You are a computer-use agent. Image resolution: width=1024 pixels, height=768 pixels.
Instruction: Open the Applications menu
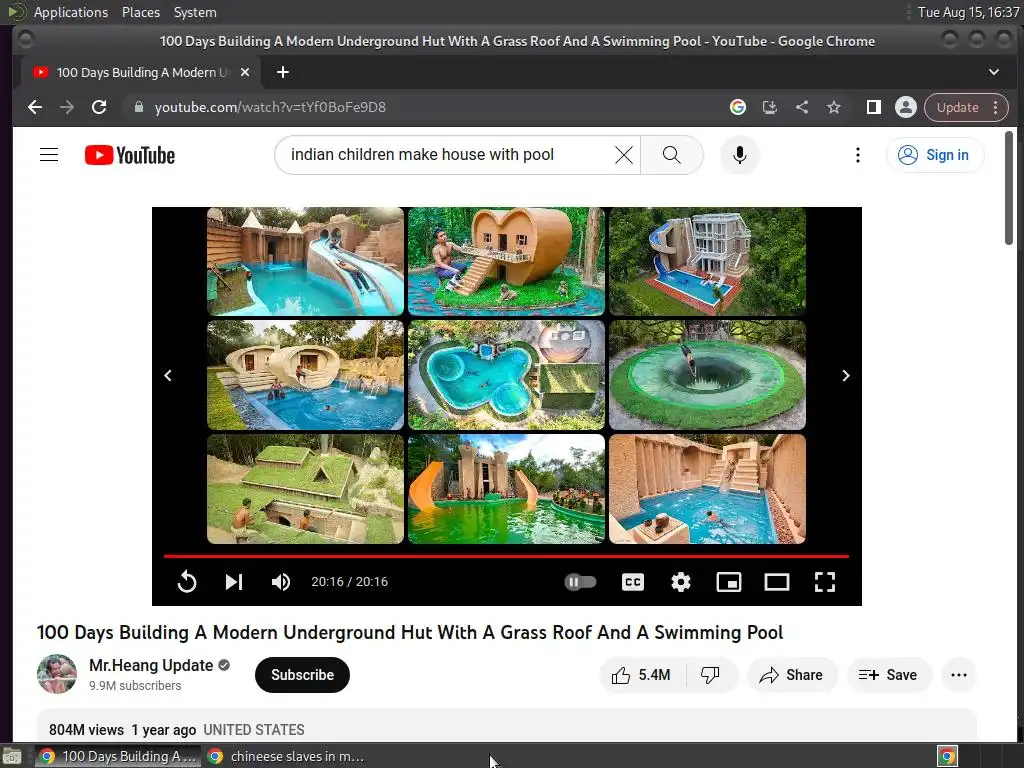[71, 12]
